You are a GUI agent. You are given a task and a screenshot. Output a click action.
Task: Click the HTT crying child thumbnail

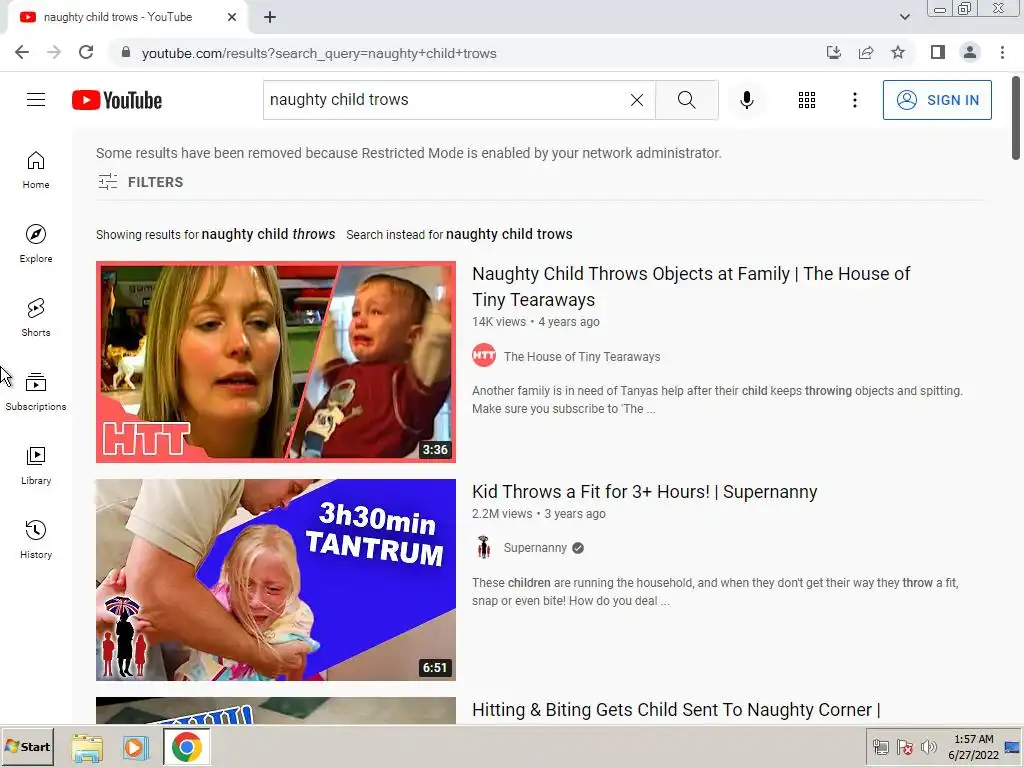(276, 362)
